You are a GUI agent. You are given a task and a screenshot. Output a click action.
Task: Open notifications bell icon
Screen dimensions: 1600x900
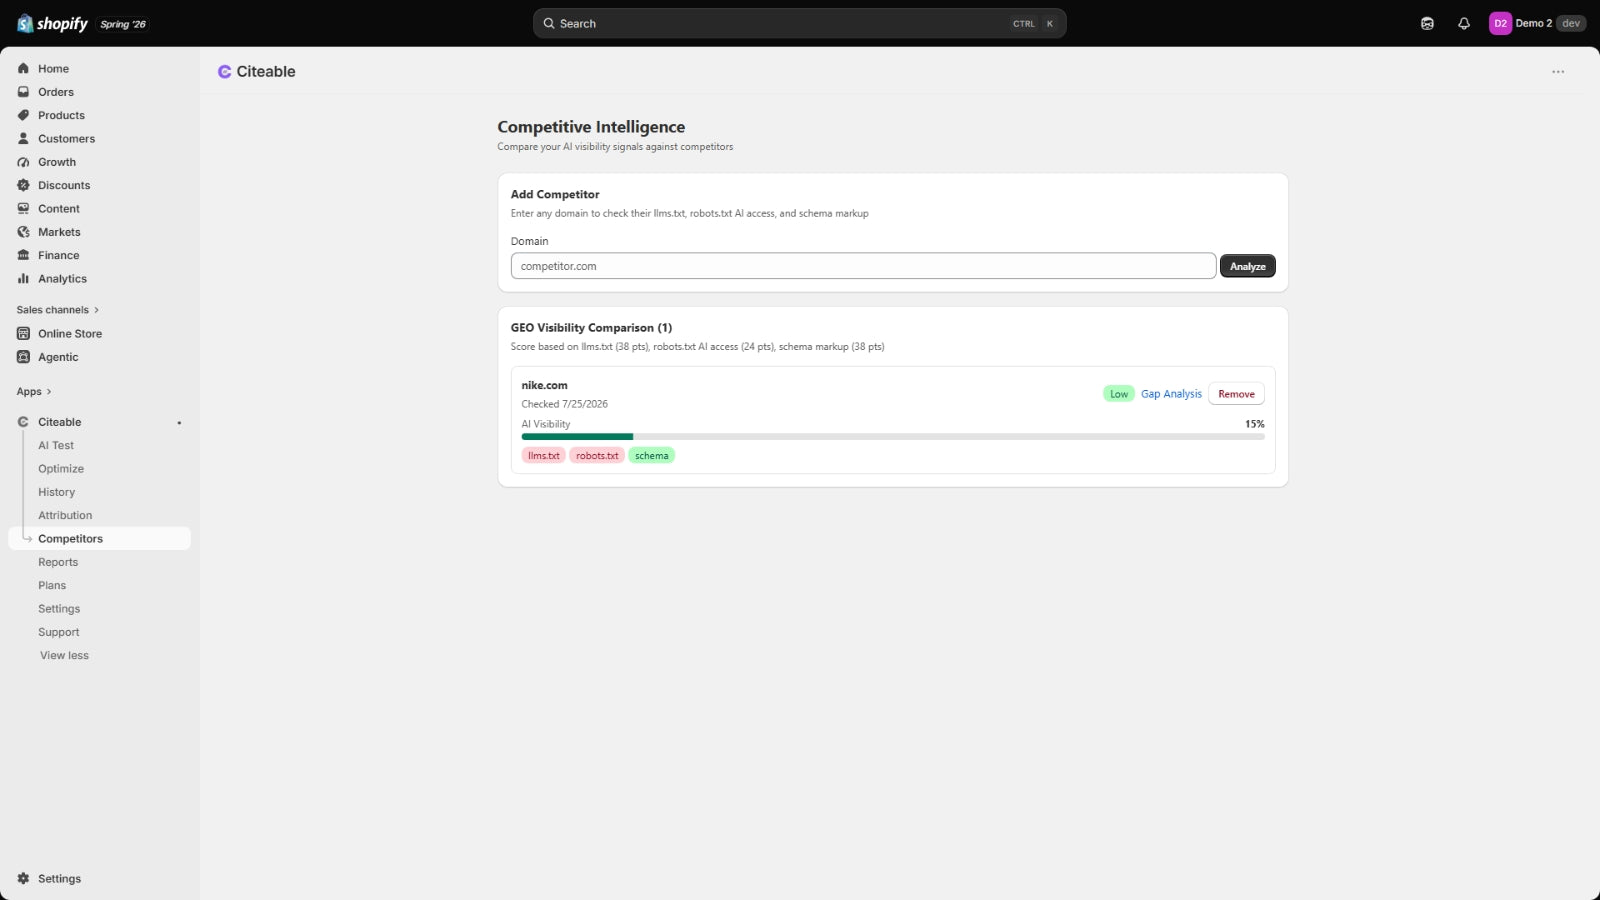pos(1464,24)
